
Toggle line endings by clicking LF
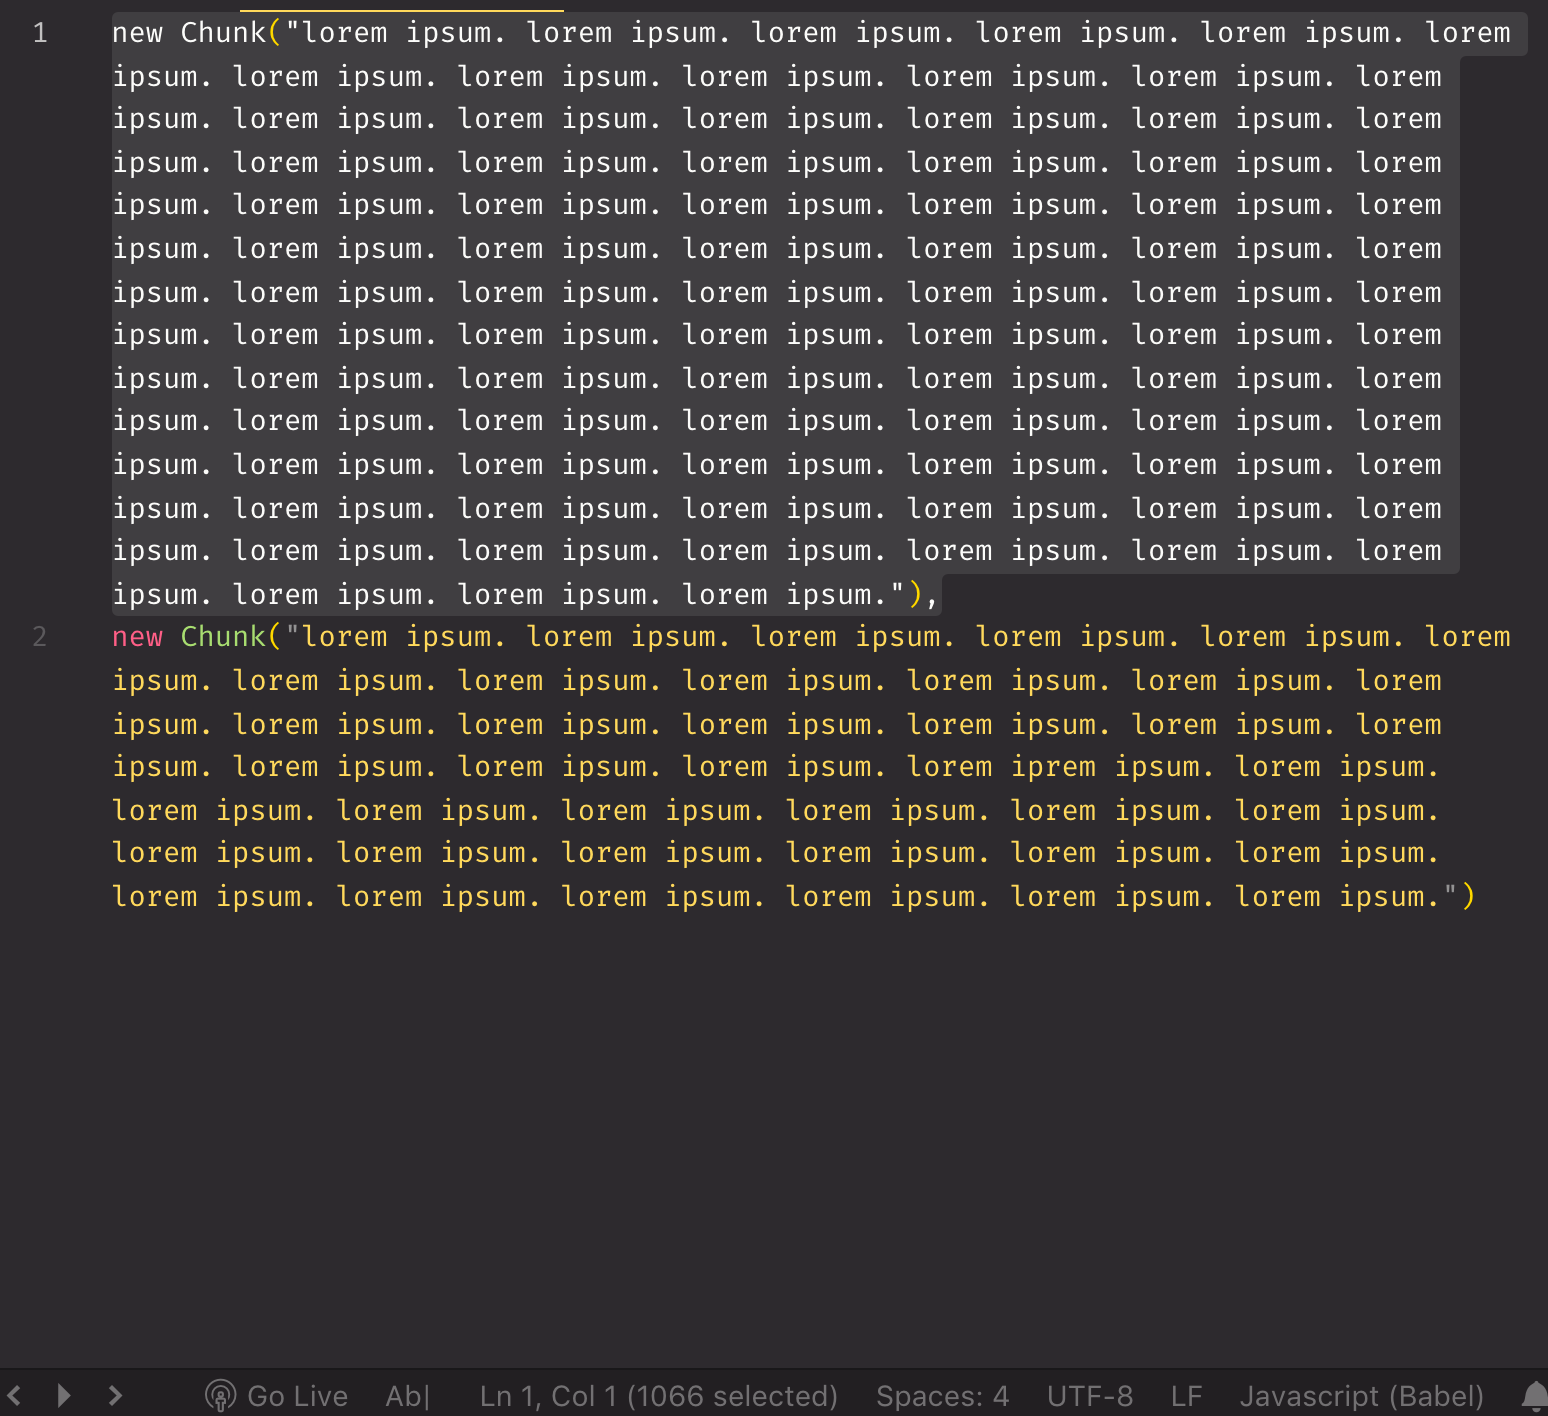tap(1185, 1396)
